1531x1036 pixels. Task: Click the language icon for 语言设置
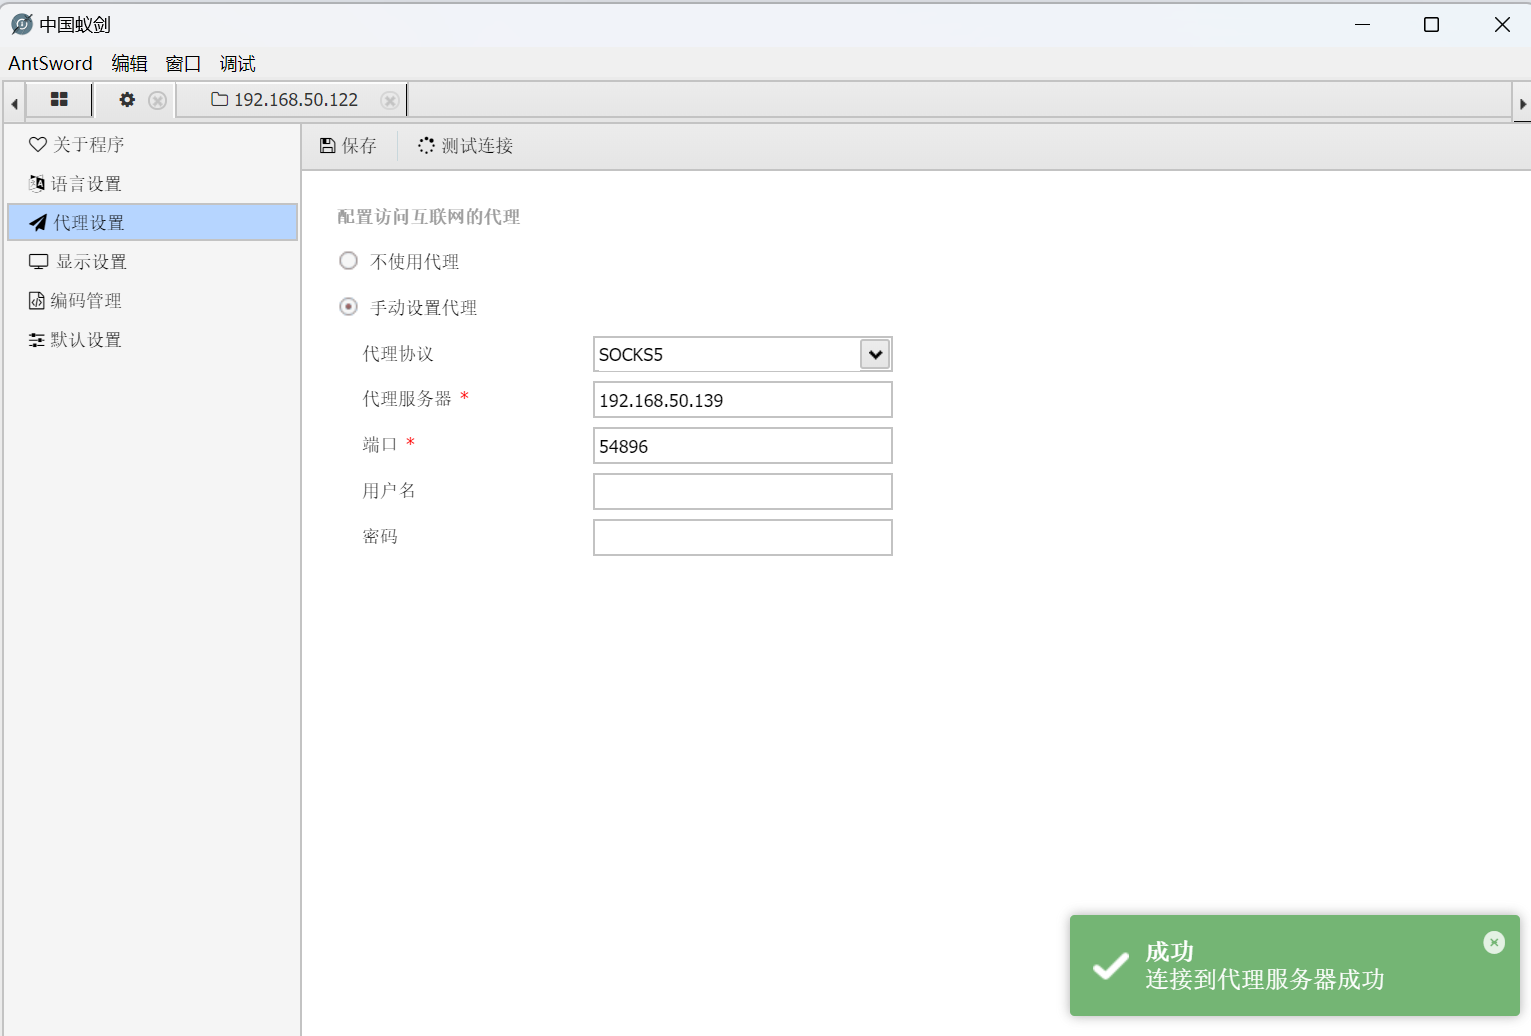[x=37, y=183]
